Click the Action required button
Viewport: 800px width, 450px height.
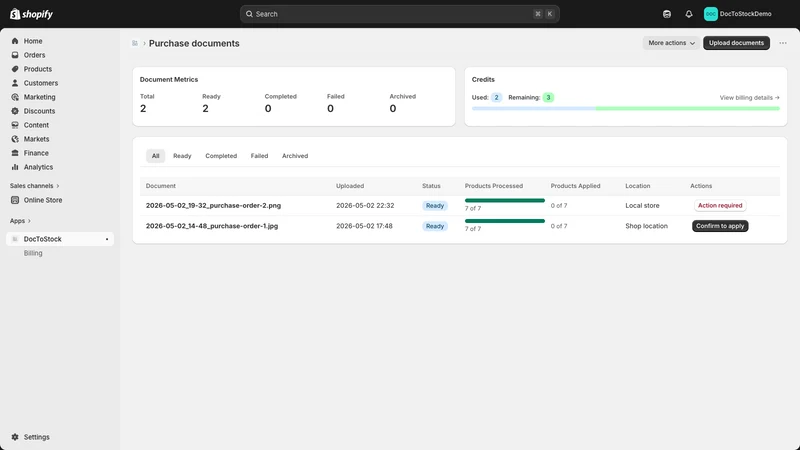coord(720,205)
